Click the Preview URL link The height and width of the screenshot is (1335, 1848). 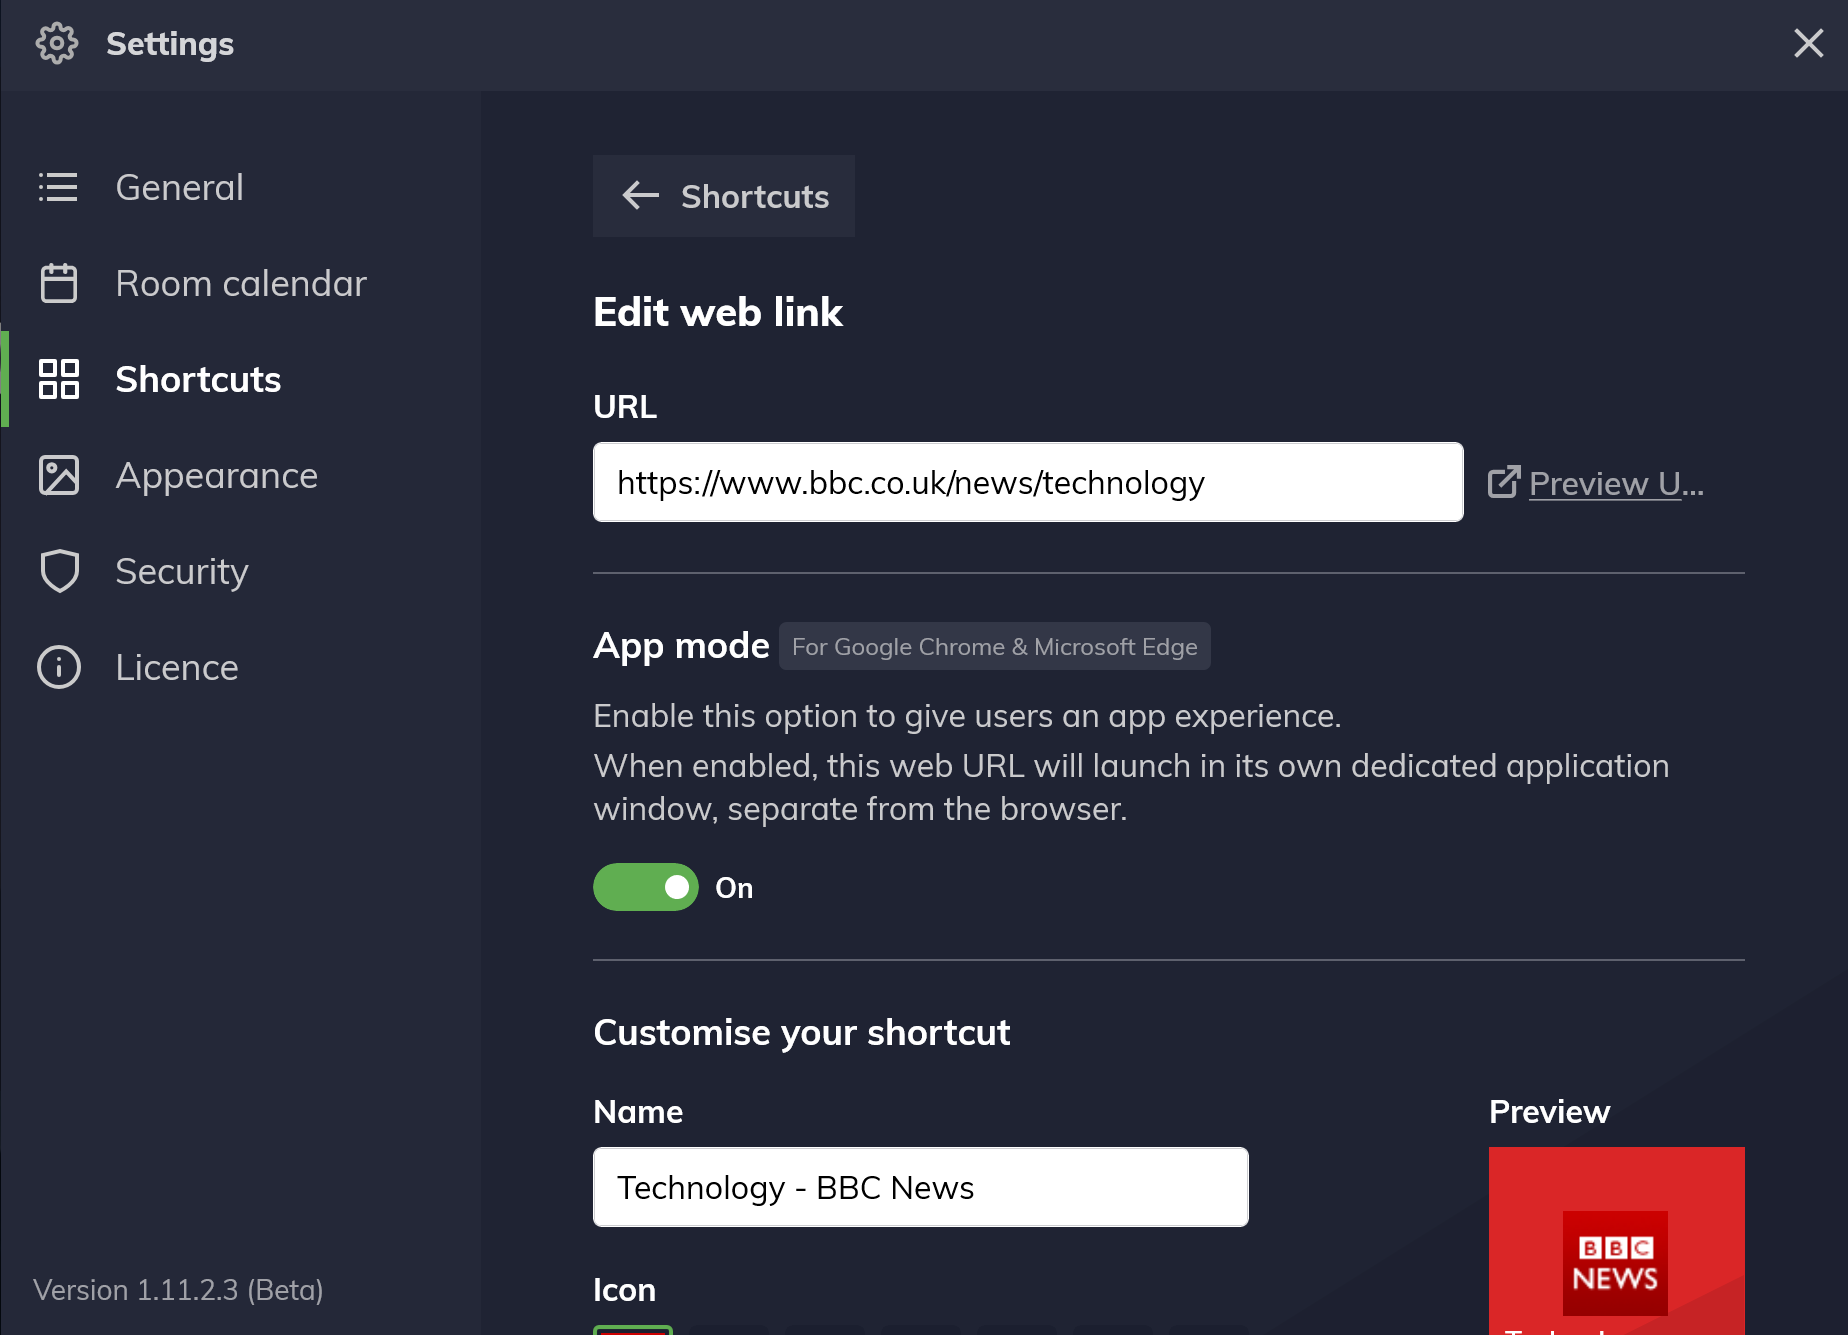point(1615,483)
